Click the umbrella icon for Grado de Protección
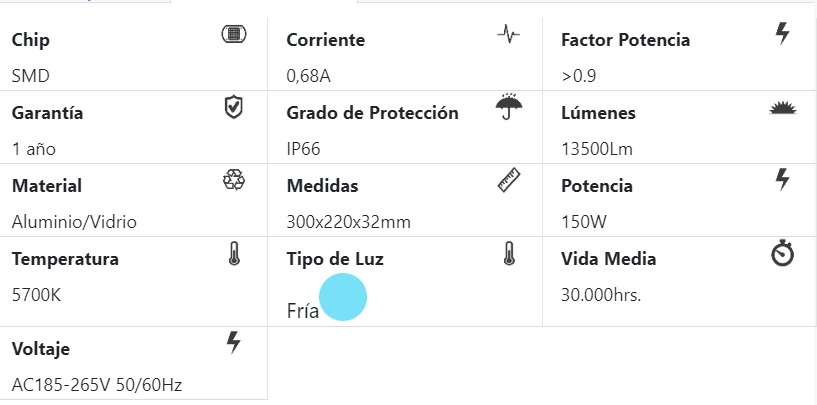The image size is (817, 405). 508,107
